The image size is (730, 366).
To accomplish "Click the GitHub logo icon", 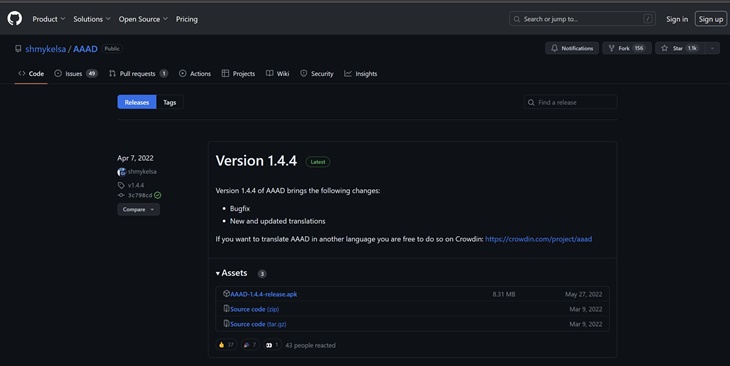I will click(14, 19).
